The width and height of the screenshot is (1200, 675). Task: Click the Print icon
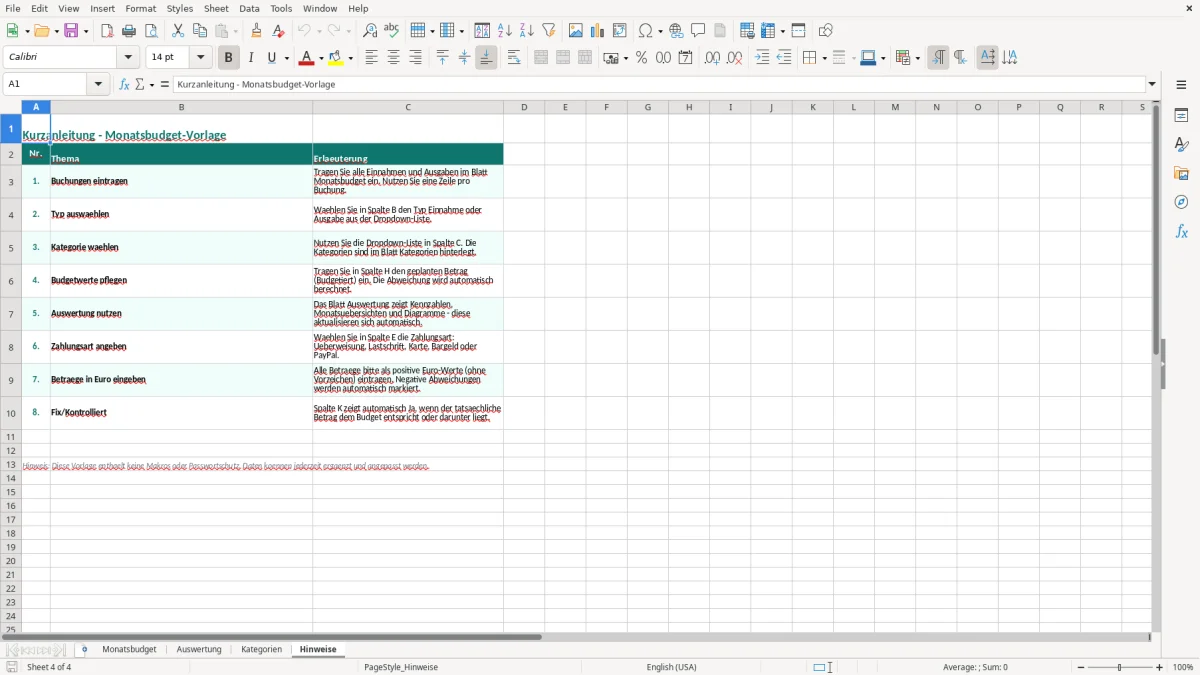pyautogui.click(x=129, y=31)
